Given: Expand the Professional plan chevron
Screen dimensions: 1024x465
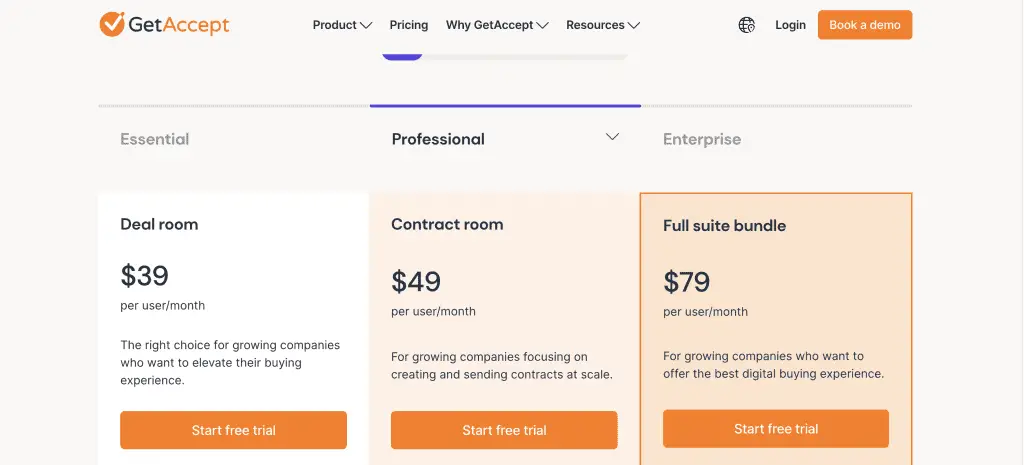Looking at the screenshot, I should tap(612, 136).
